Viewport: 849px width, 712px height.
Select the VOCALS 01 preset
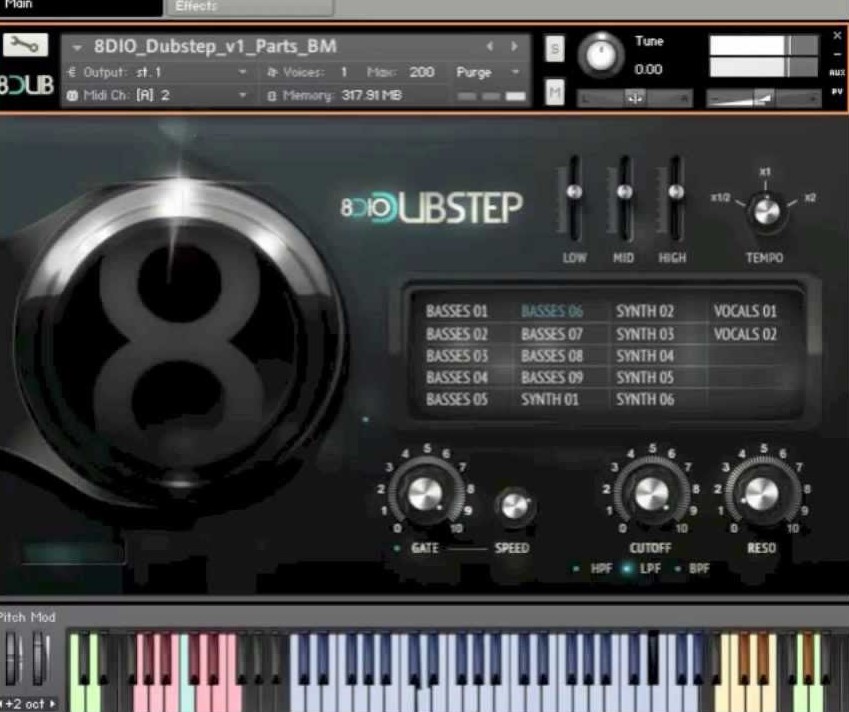[x=745, y=311]
